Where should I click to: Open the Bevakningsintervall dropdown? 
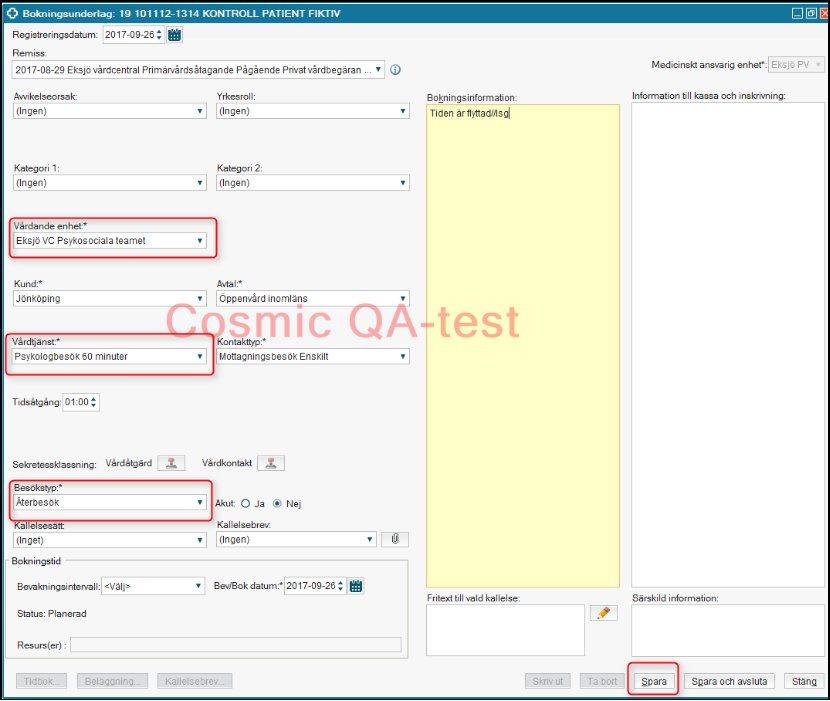click(199, 586)
